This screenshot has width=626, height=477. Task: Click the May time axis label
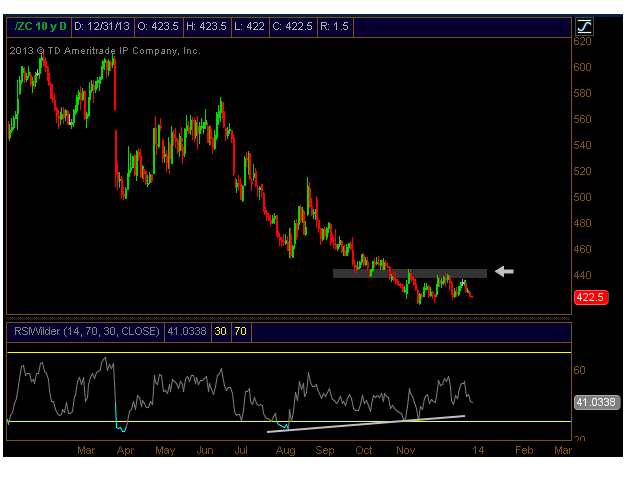(165, 450)
